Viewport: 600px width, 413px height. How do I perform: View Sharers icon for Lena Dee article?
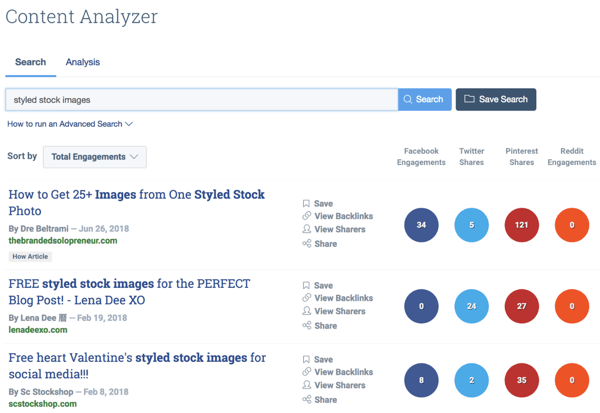coord(307,311)
